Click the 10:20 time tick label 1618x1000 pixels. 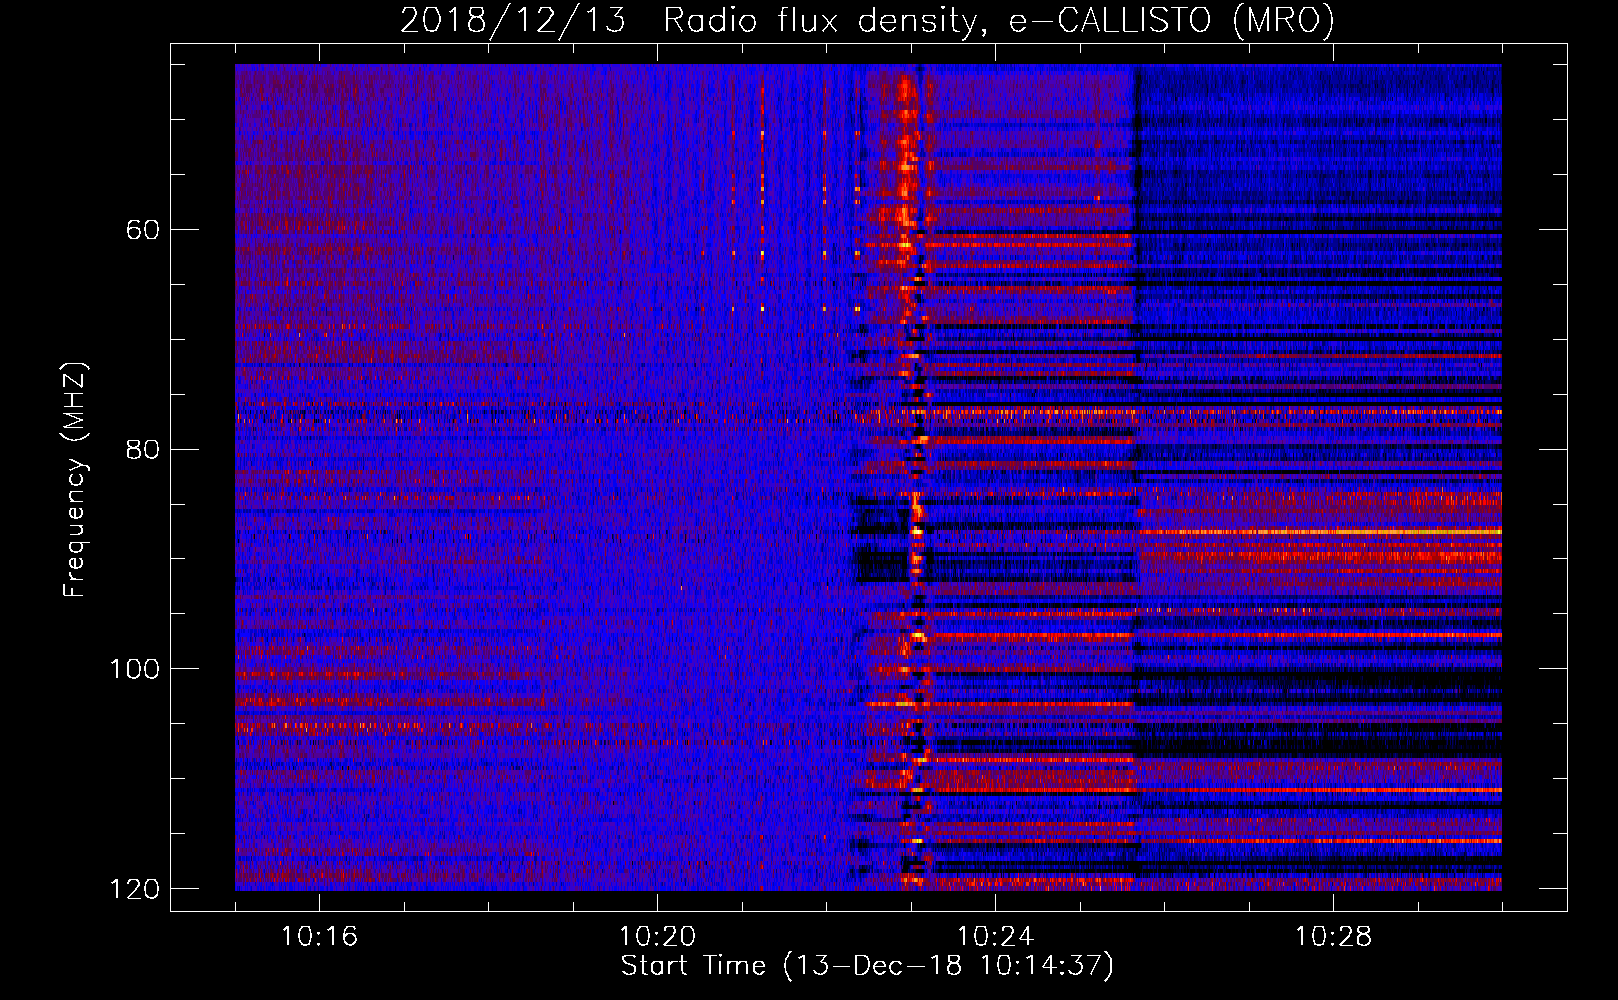click(x=657, y=937)
